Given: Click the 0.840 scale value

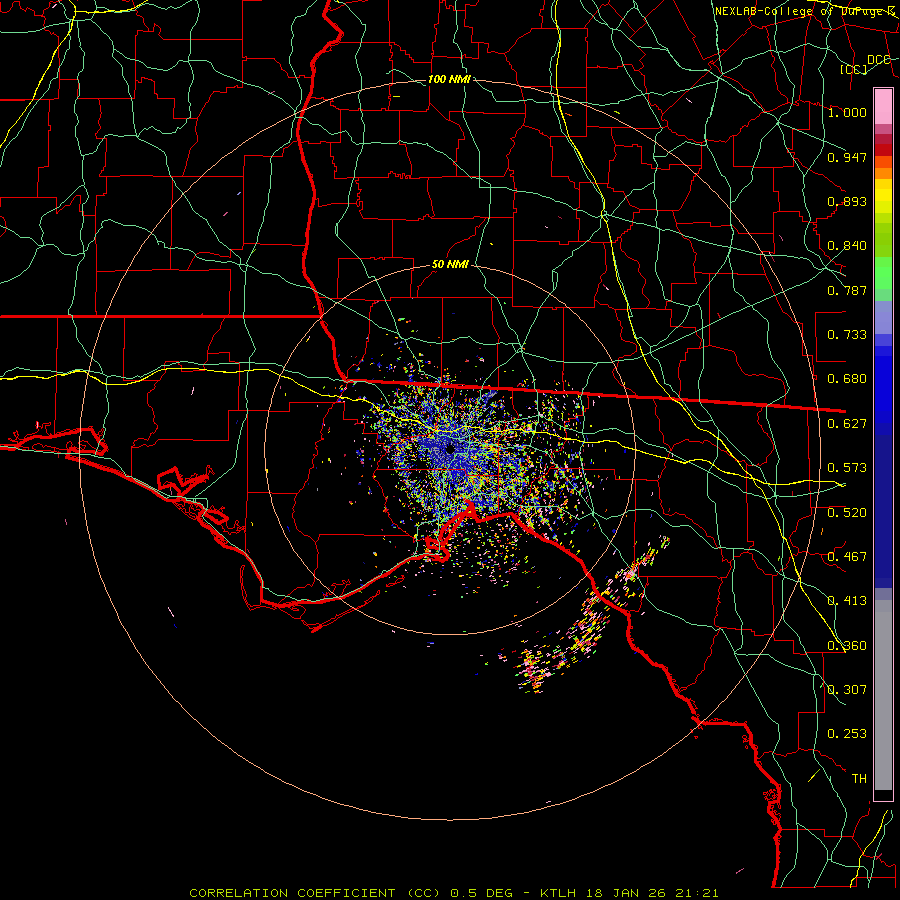Looking at the screenshot, I should (847, 246).
